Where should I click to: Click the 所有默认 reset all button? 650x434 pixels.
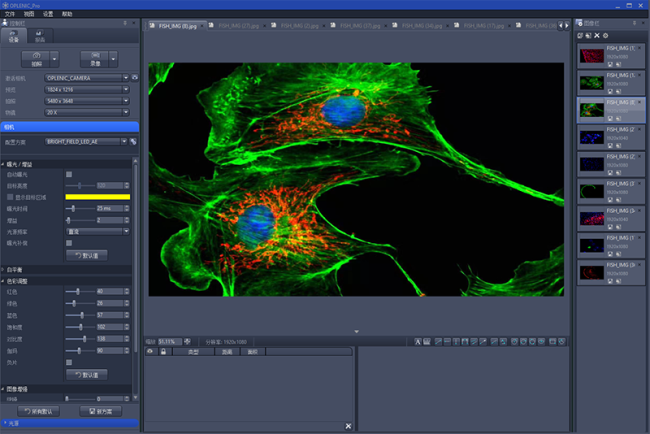39,411
